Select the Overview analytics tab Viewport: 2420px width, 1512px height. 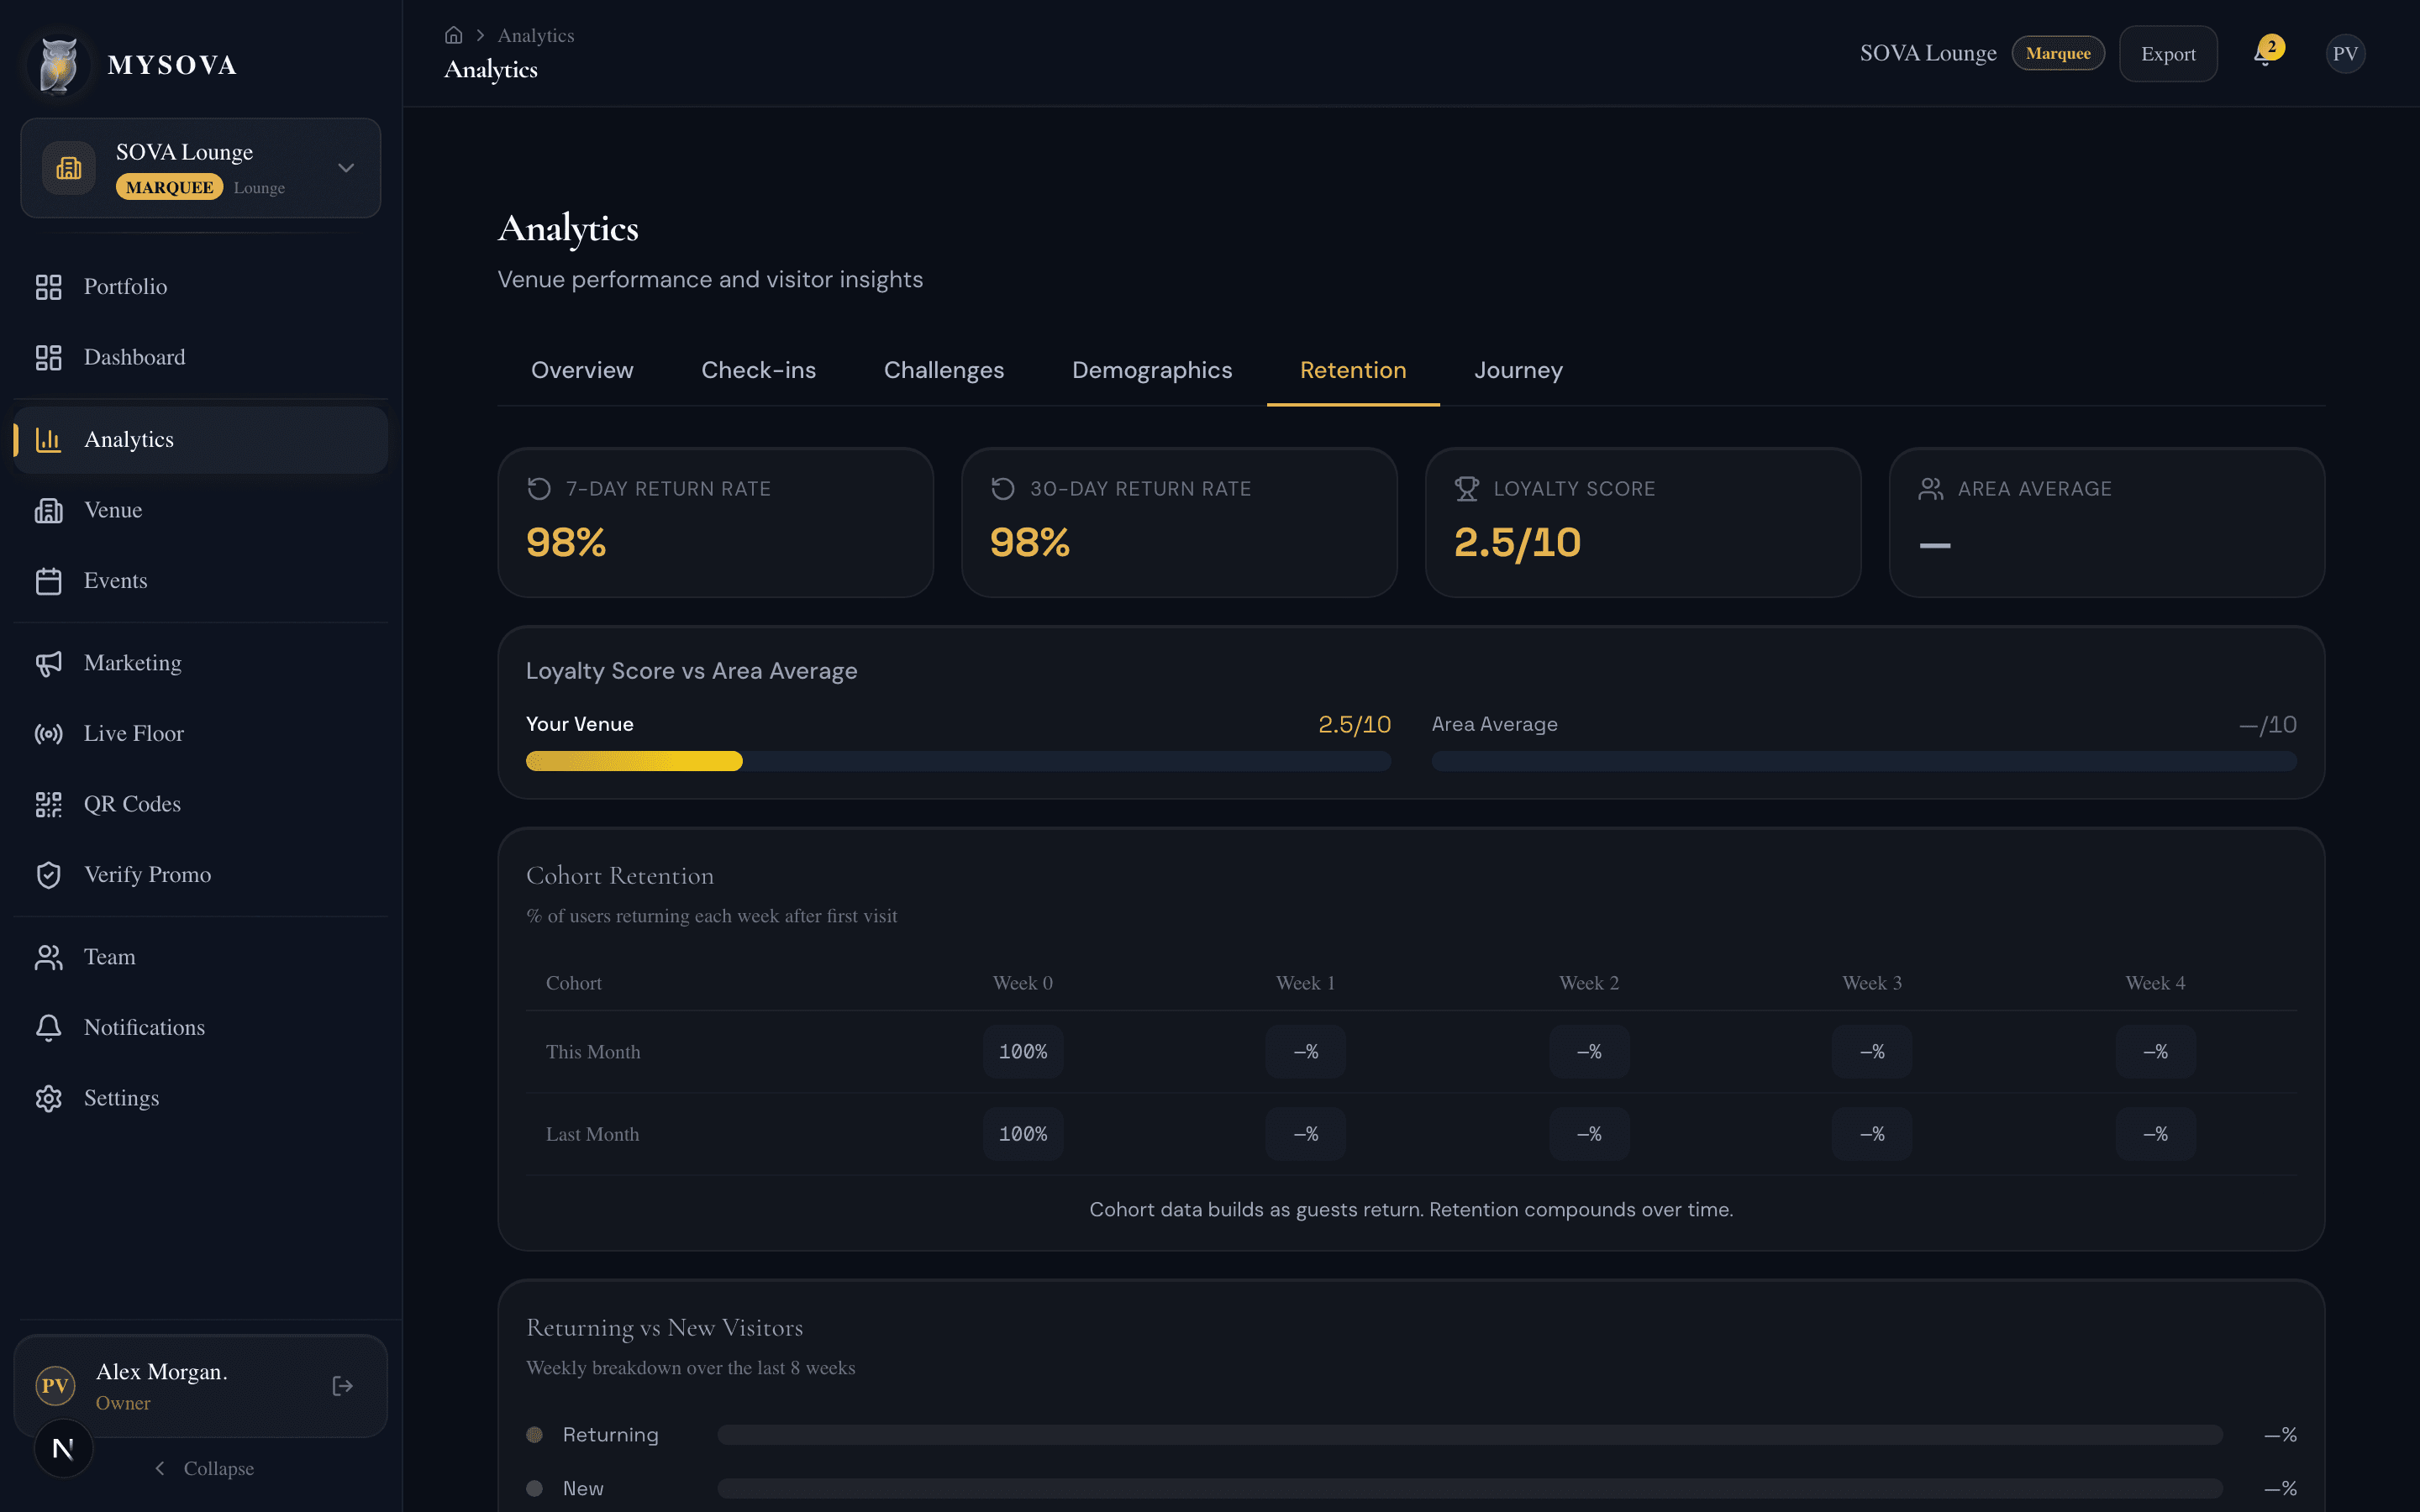[x=582, y=370]
